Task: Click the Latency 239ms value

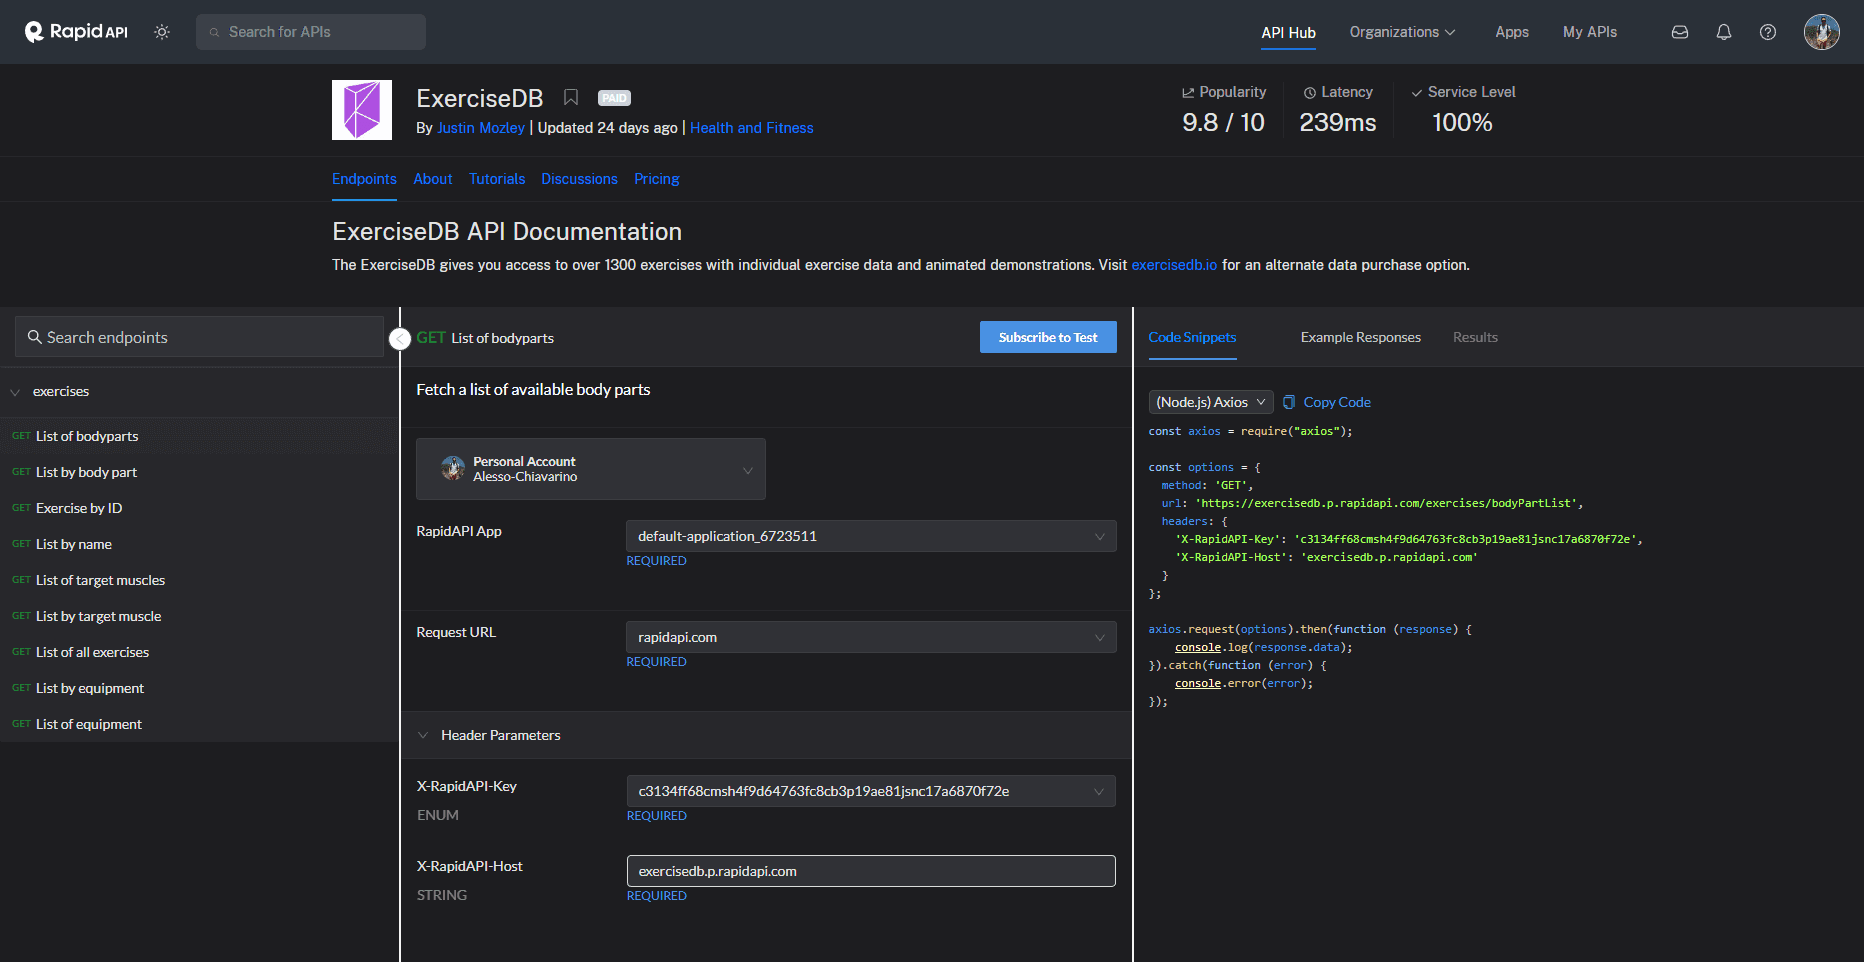Action: point(1338,123)
